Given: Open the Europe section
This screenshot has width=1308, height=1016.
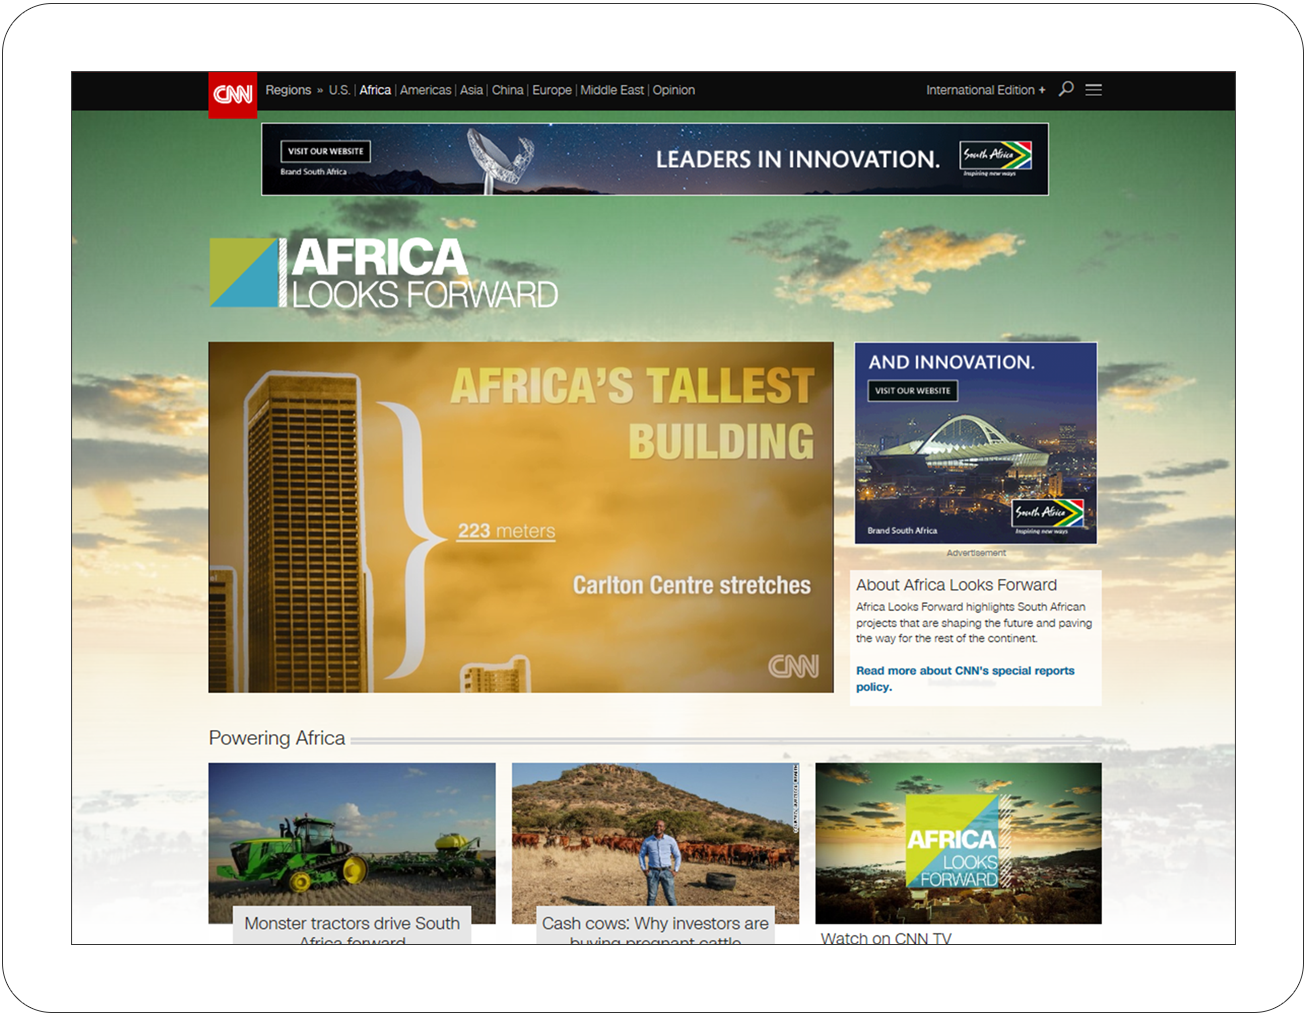Looking at the screenshot, I should click(x=552, y=90).
